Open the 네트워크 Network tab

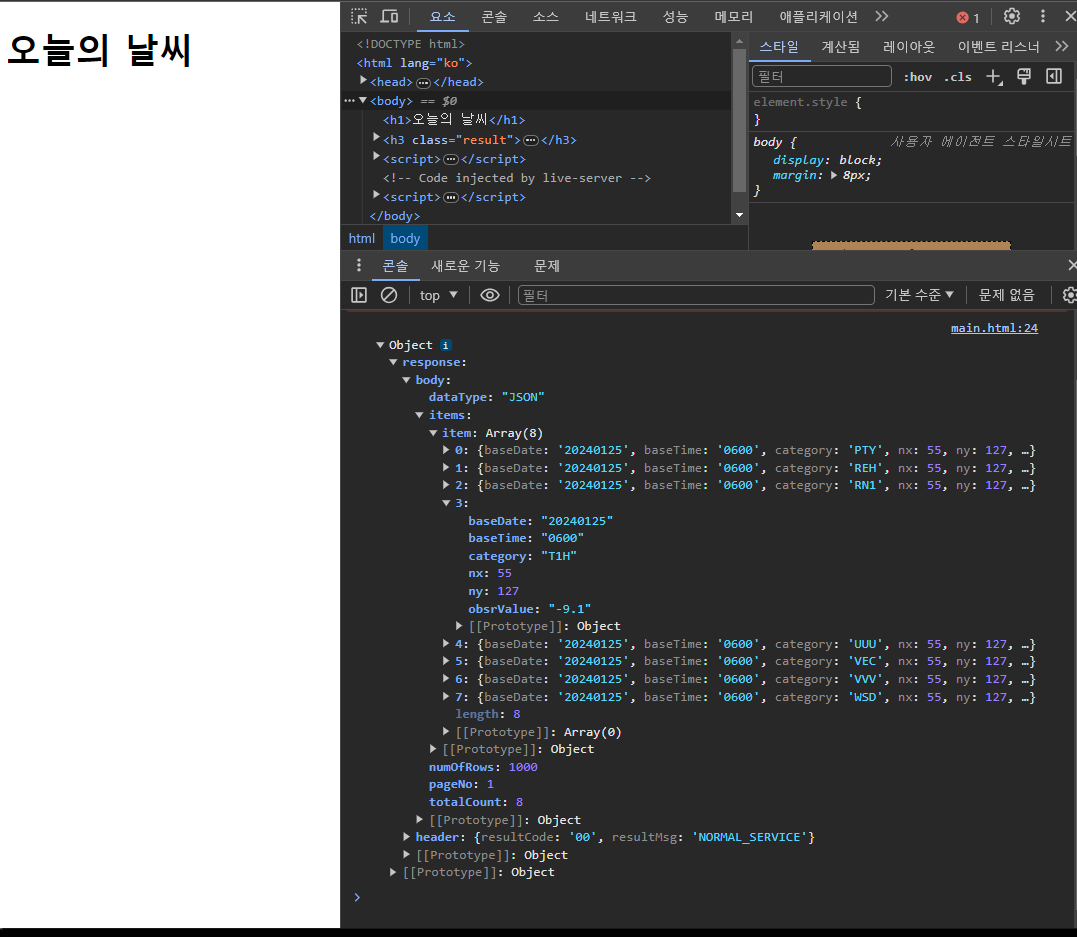coord(611,16)
